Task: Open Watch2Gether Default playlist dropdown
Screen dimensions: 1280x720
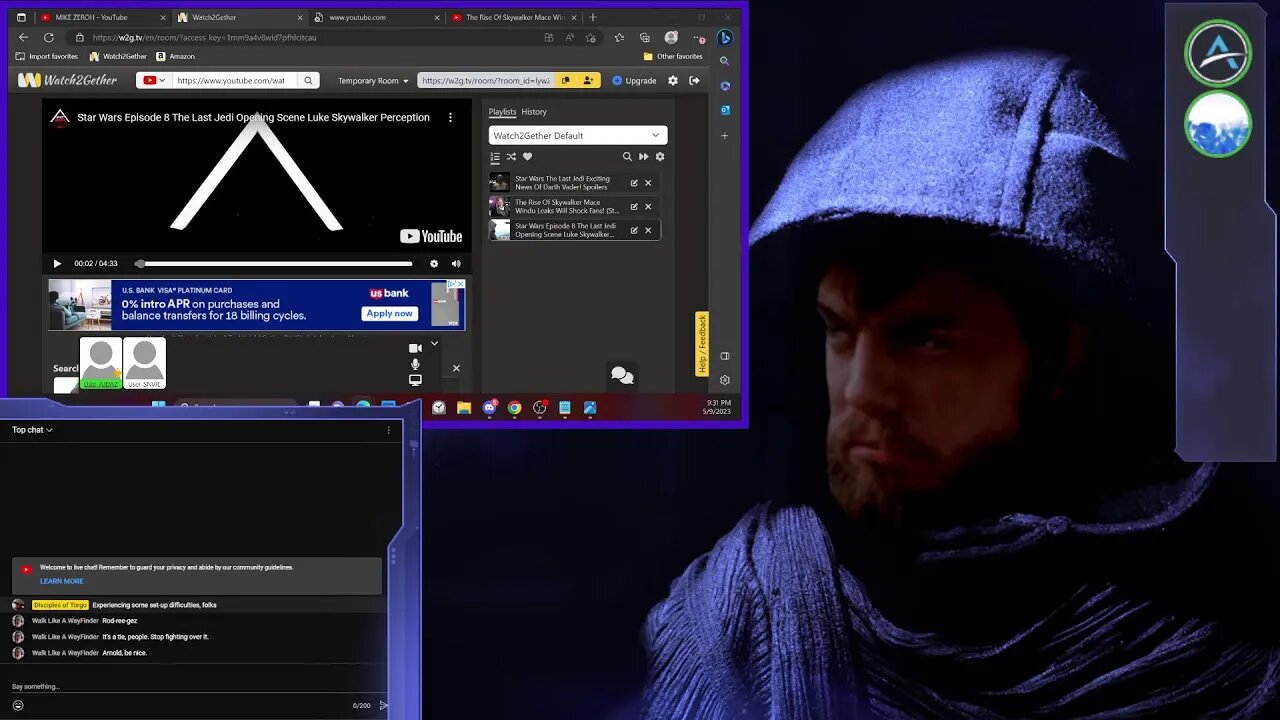Action: click(578, 136)
